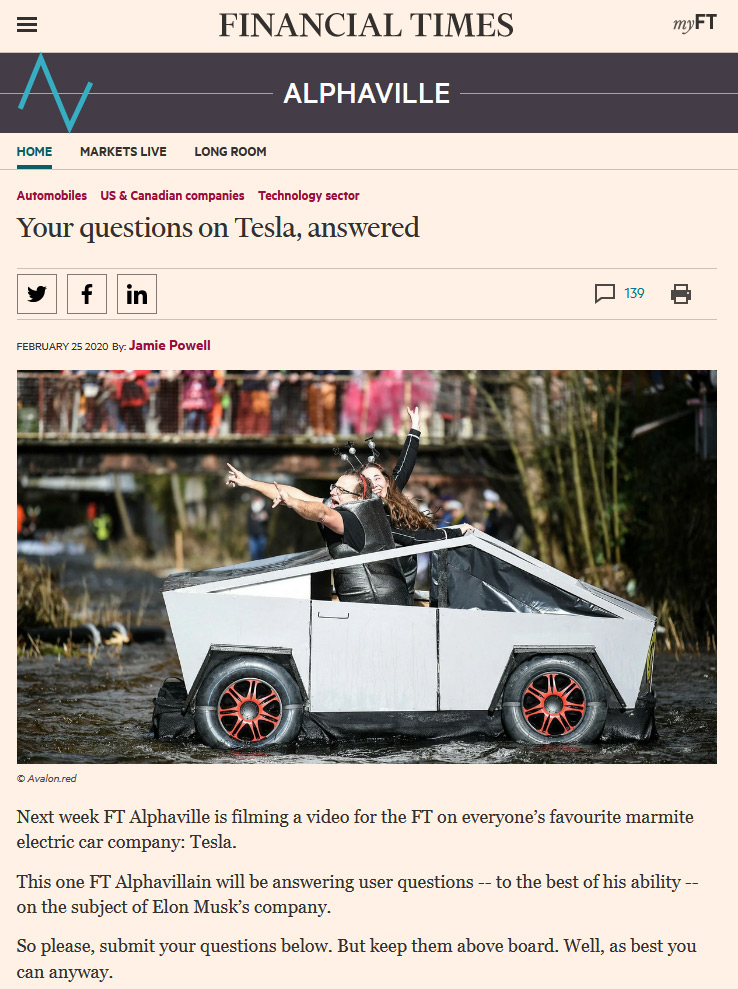
Task: View author Jamie Powell's page
Action: (170, 346)
